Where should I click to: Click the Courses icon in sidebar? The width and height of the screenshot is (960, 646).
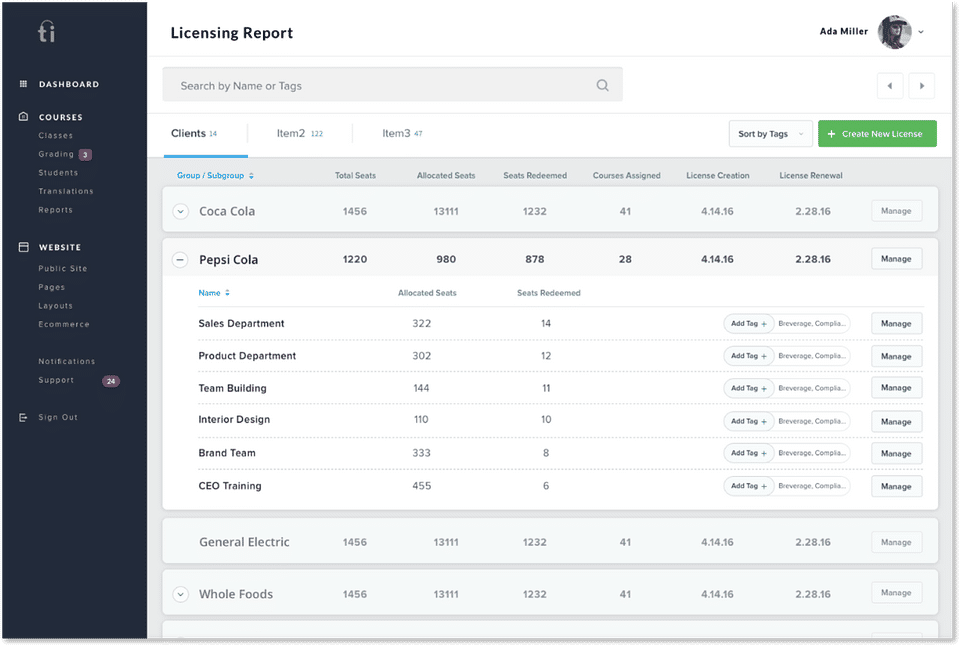point(24,117)
